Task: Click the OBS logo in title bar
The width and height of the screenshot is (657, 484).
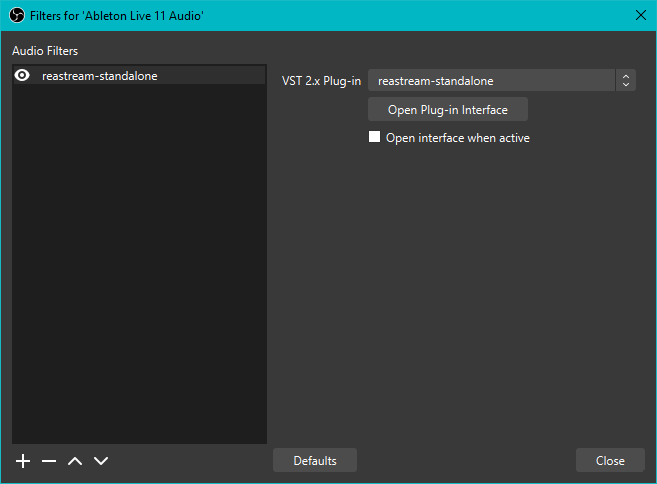Action: (16, 14)
